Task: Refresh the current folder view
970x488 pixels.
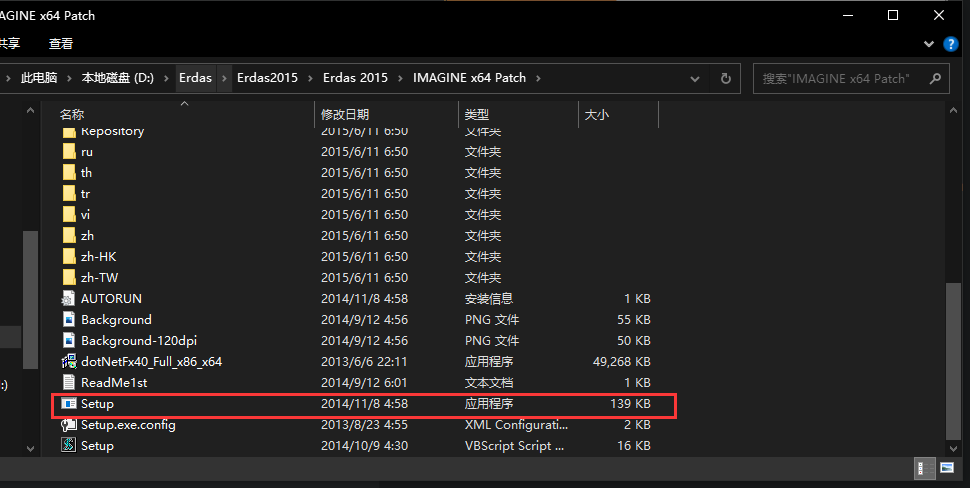Action: pyautogui.click(x=726, y=79)
